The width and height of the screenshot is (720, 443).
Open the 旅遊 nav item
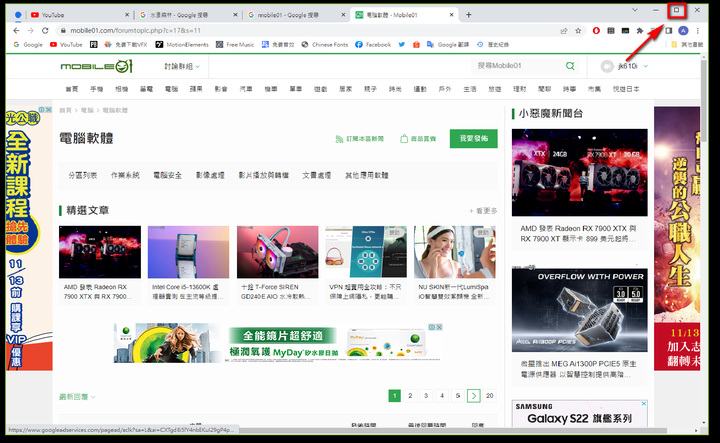(495, 89)
